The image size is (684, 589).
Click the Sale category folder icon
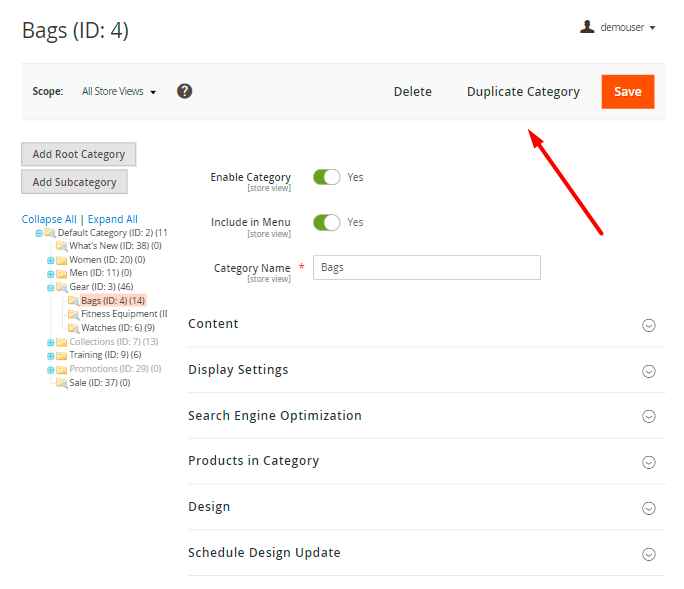[x=61, y=382]
